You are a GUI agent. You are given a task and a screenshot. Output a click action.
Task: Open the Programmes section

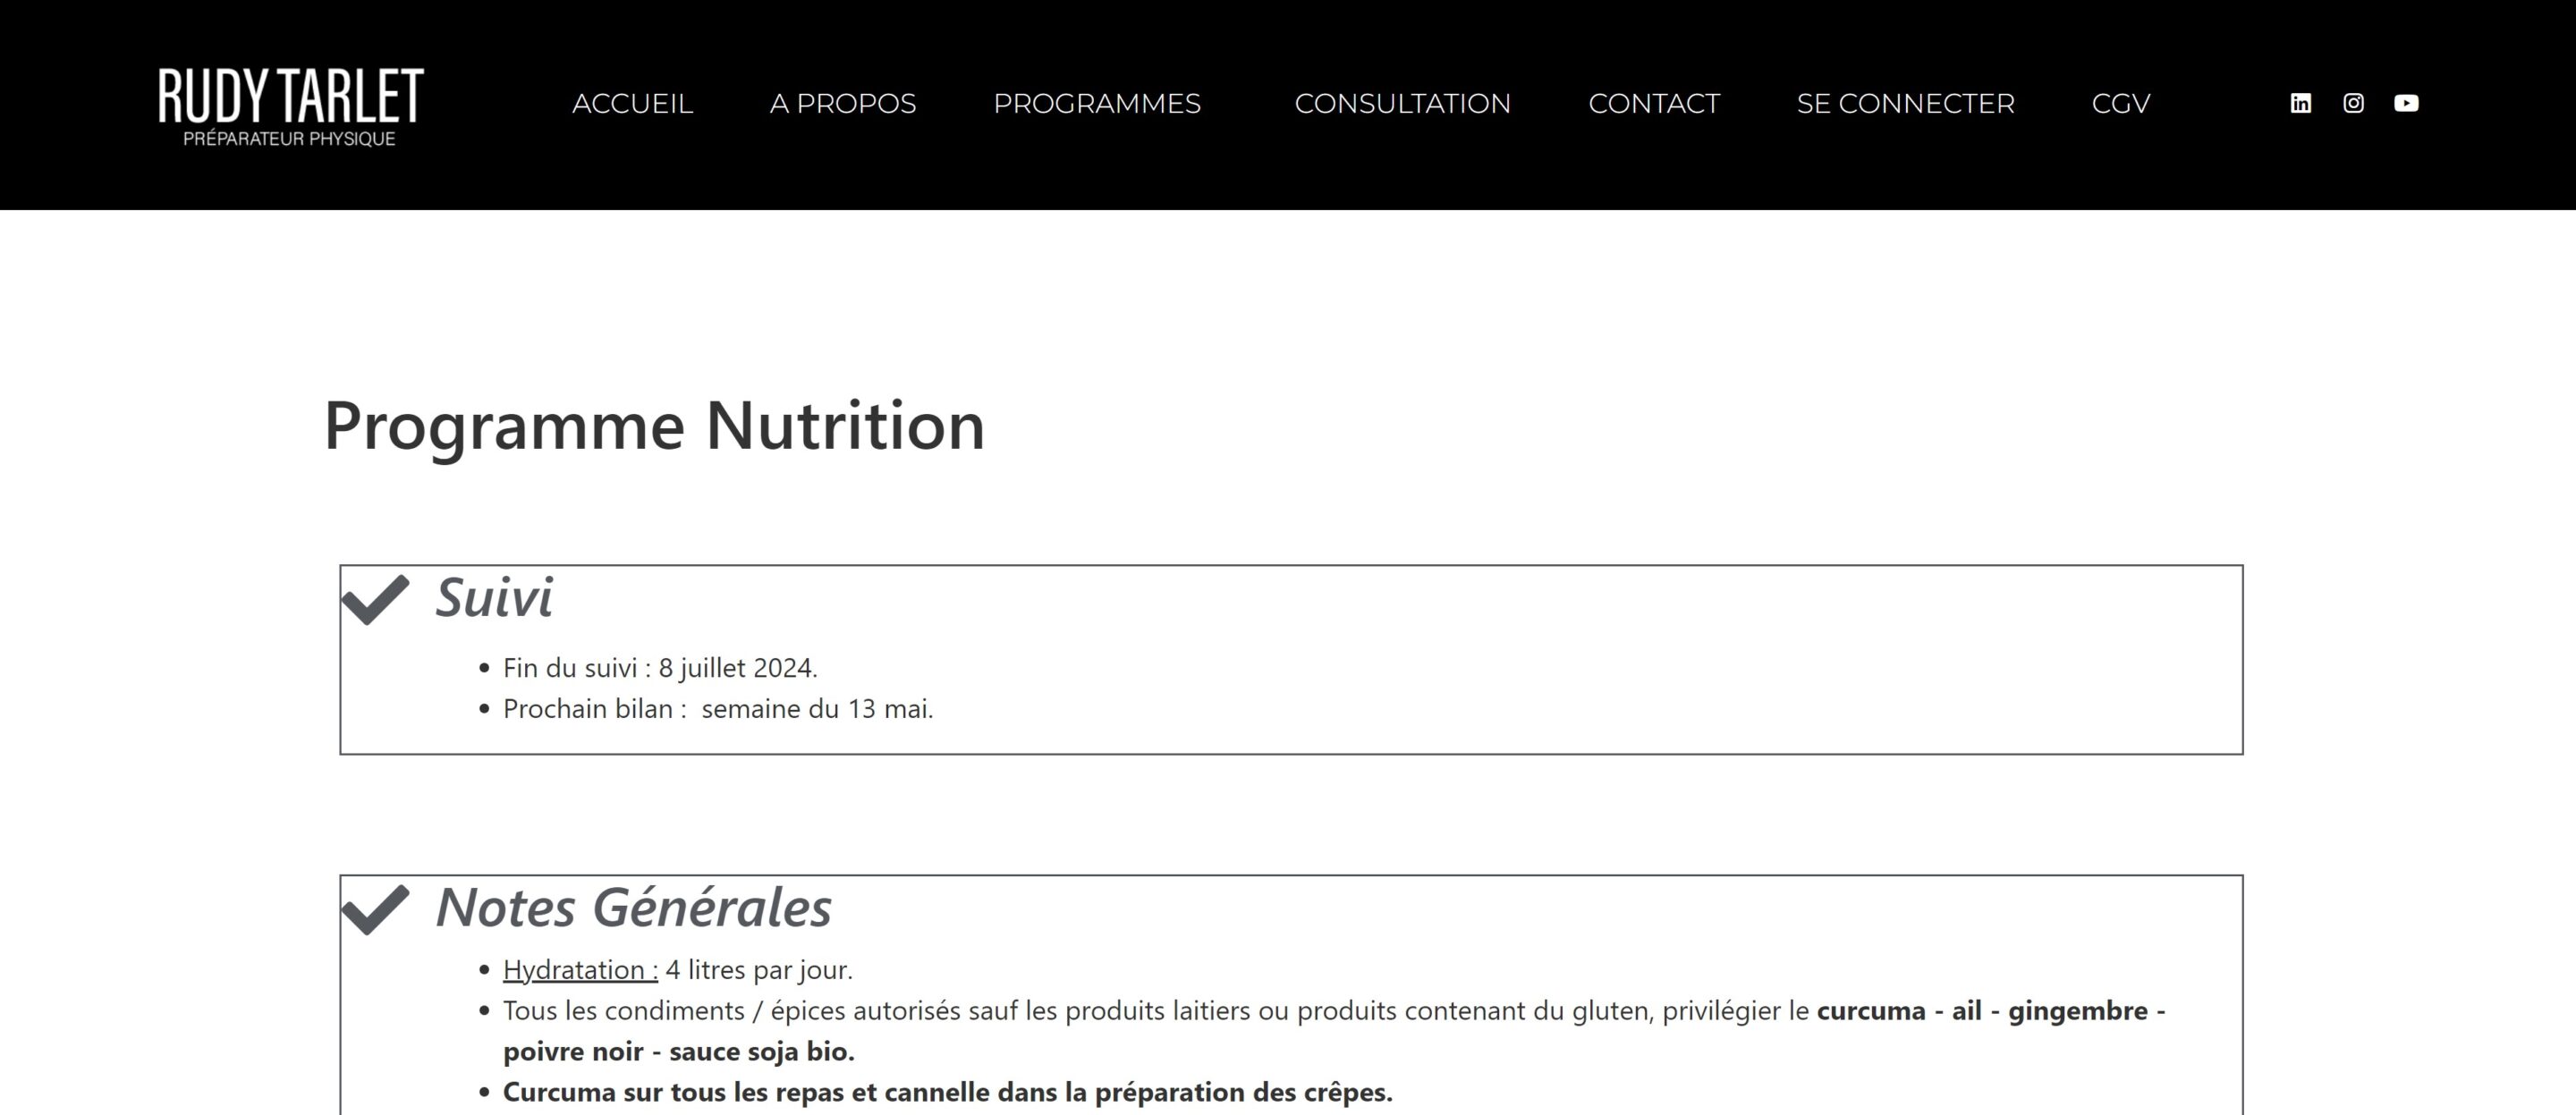[x=1097, y=103]
